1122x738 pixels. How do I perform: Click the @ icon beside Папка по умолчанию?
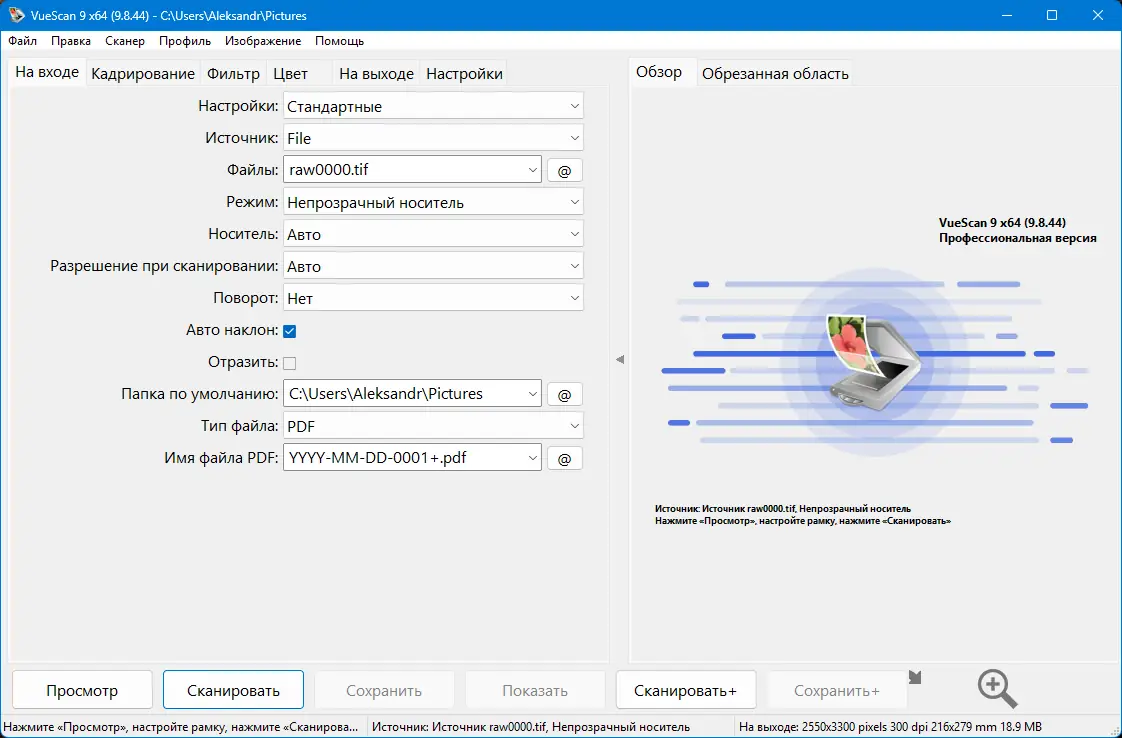coord(564,393)
